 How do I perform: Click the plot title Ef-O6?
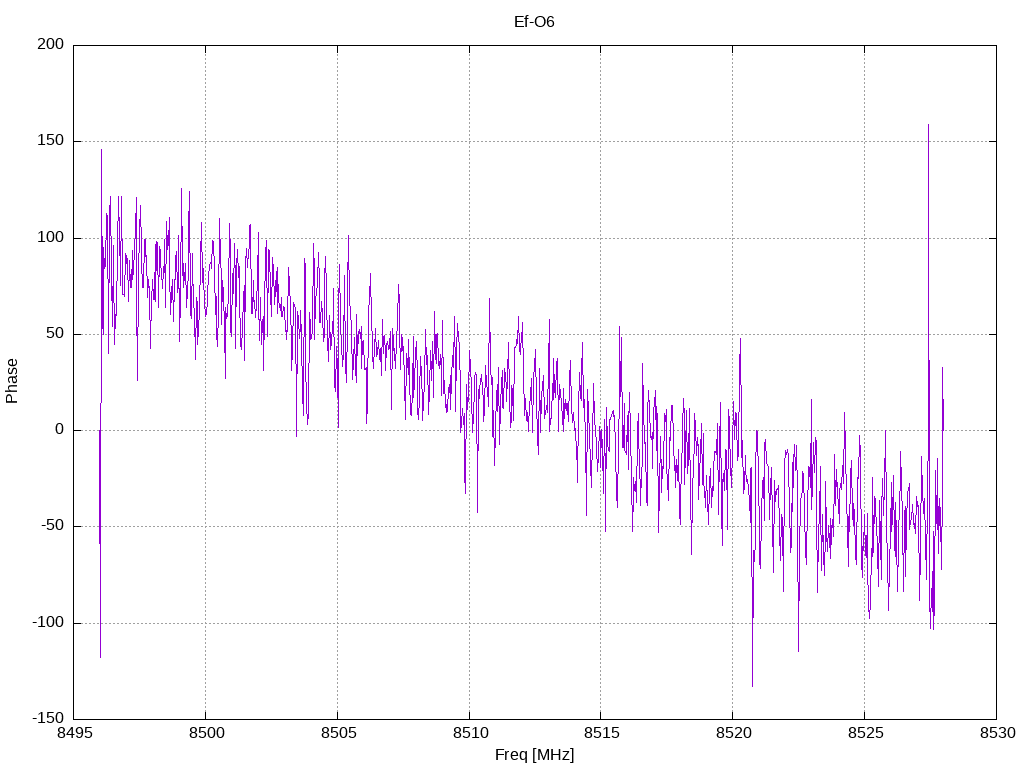534,22
